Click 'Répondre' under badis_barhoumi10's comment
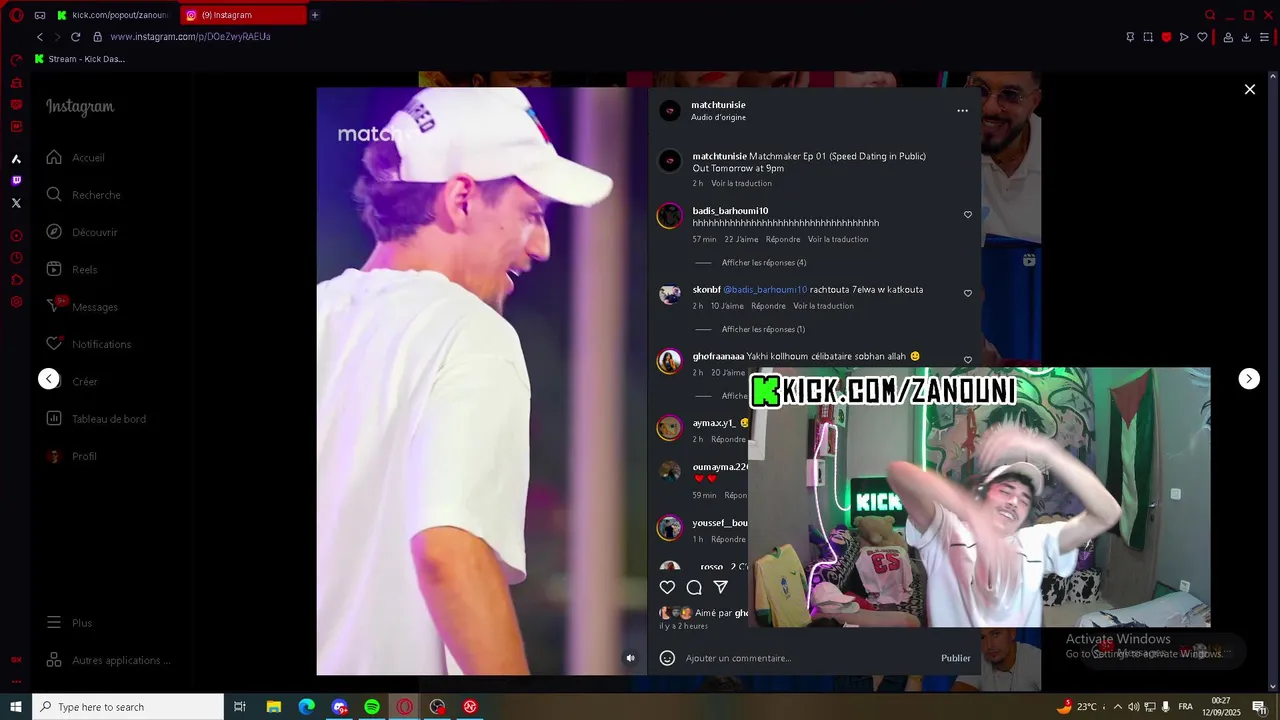Screen dimensions: 1280x720 [783, 239]
